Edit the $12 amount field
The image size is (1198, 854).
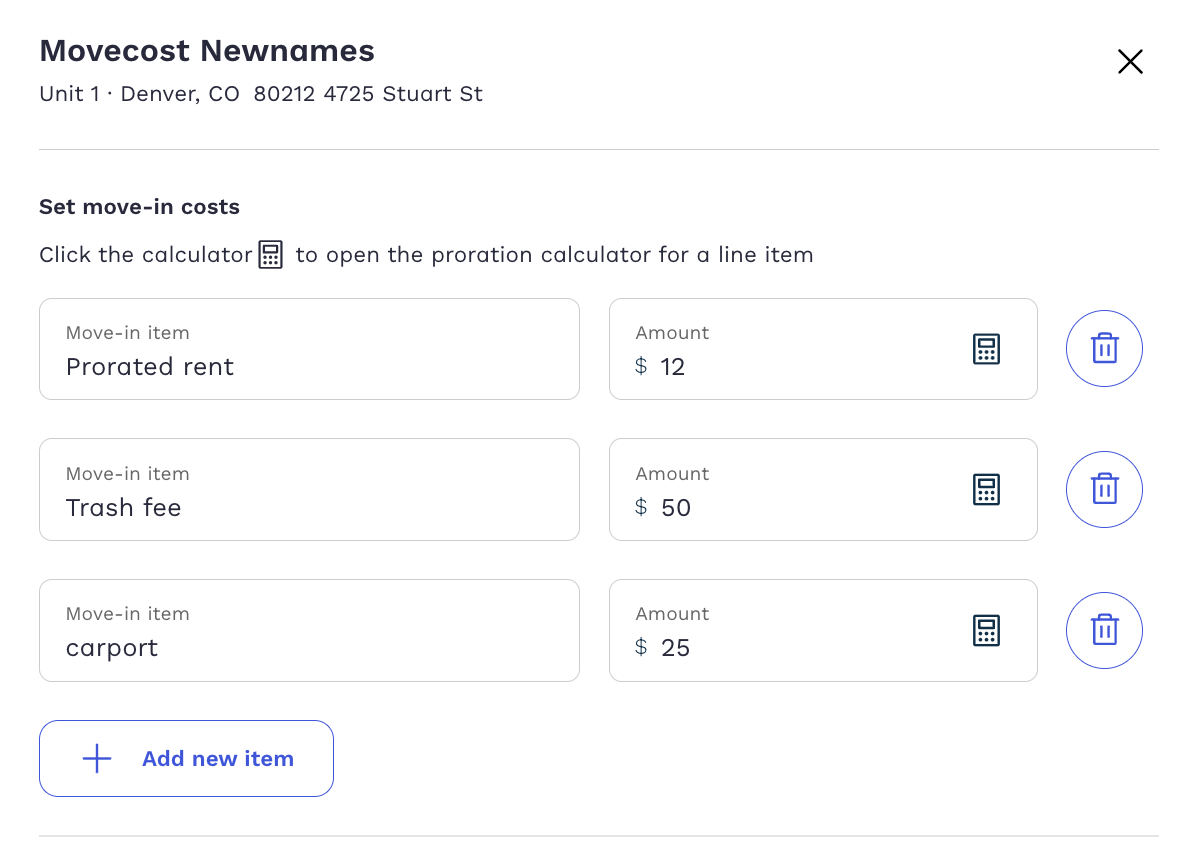[x=800, y=366]
